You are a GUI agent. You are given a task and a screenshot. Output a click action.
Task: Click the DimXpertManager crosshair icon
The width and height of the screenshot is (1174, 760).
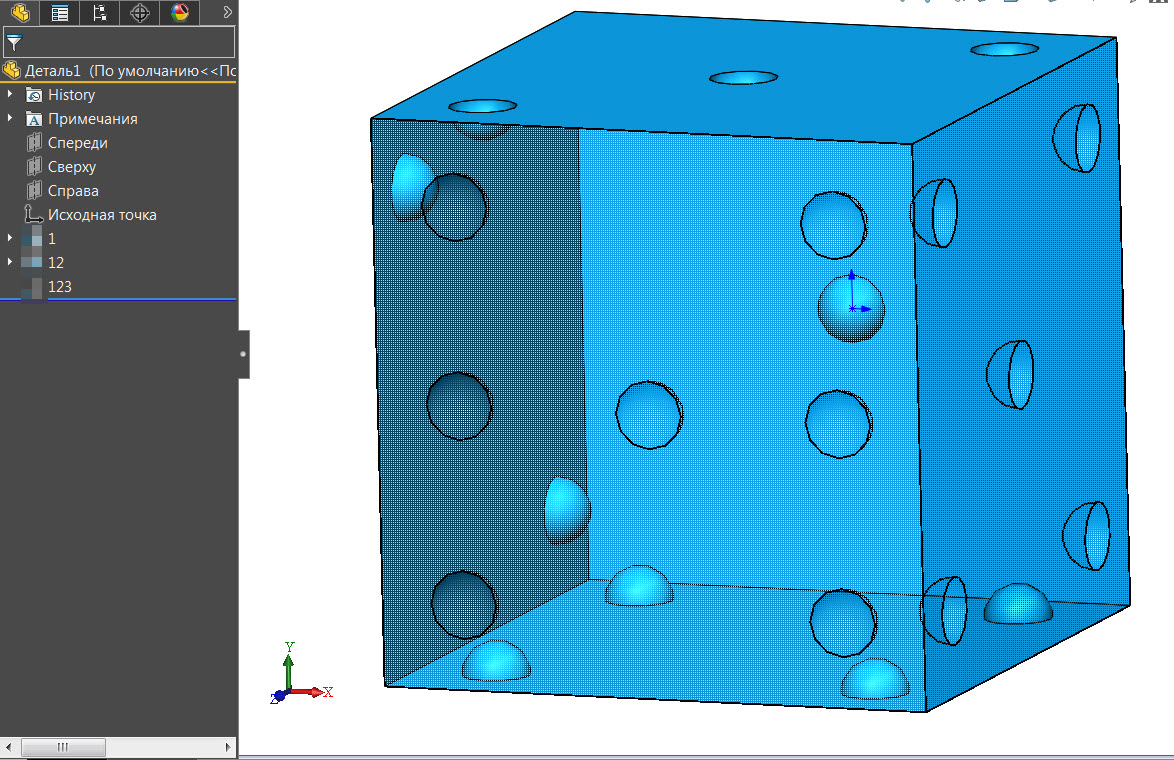[139, 13]
